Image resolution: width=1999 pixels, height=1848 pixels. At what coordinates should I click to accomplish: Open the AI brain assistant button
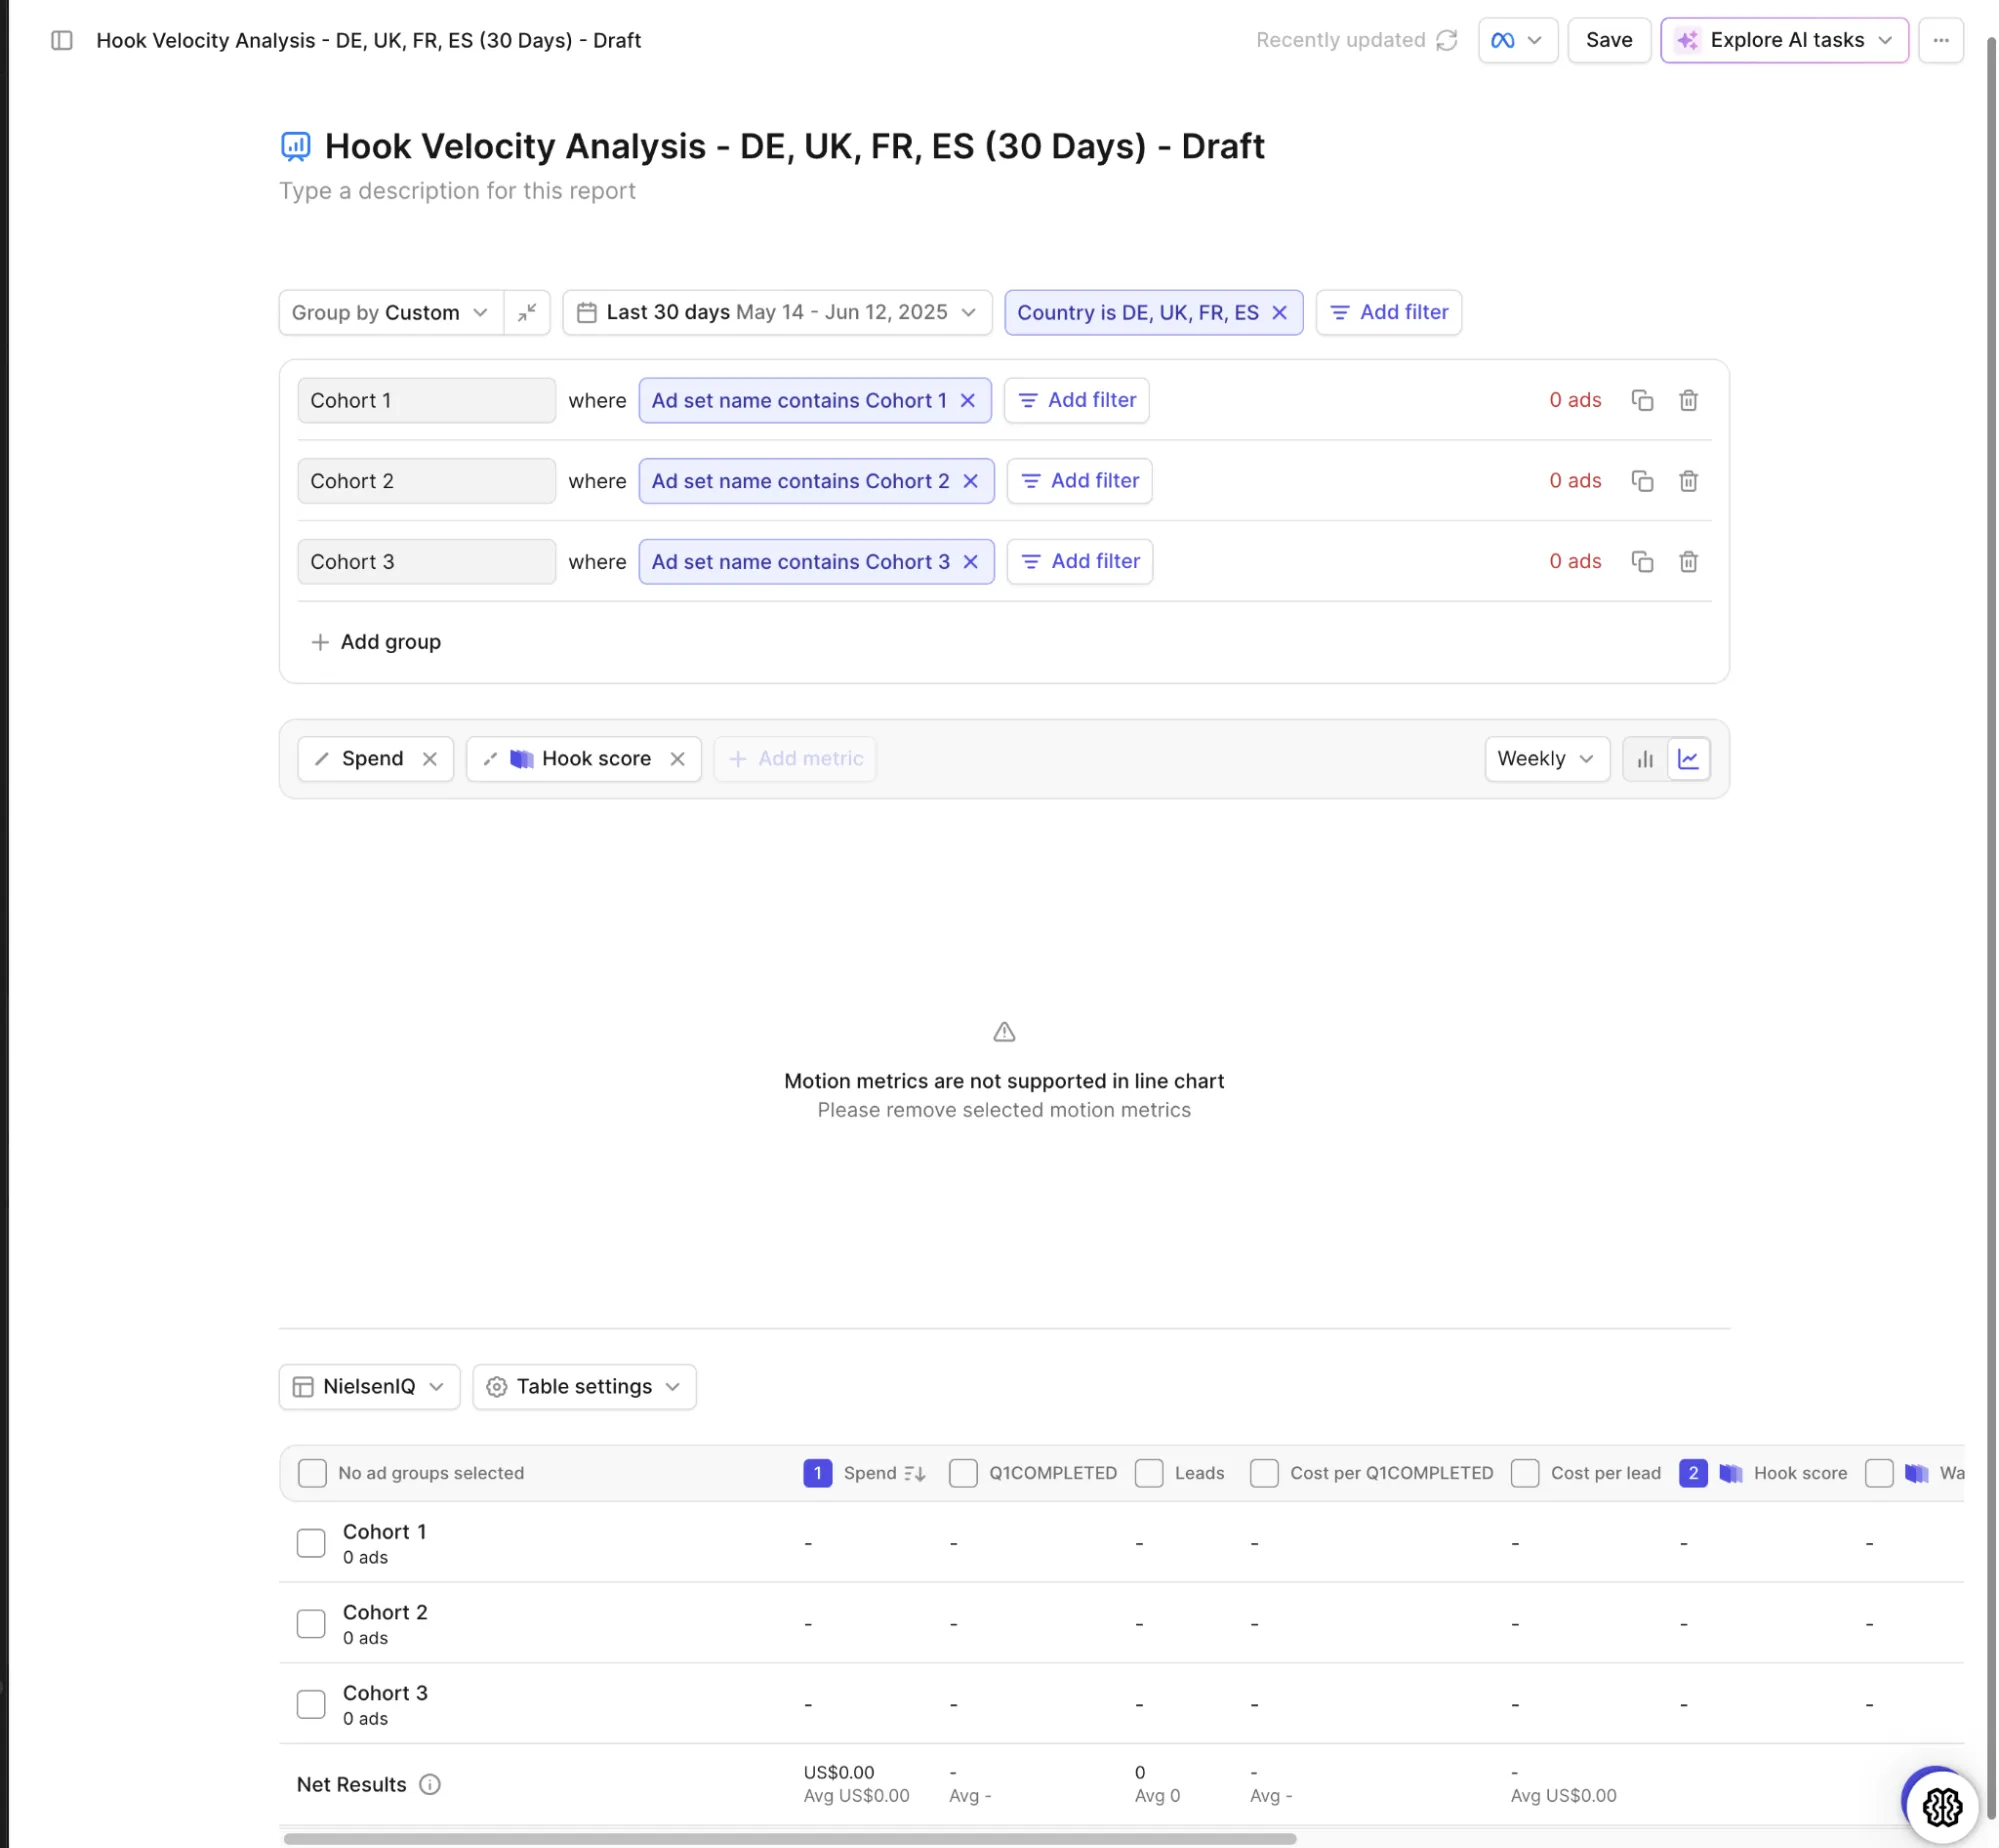coord(1940,1806)
